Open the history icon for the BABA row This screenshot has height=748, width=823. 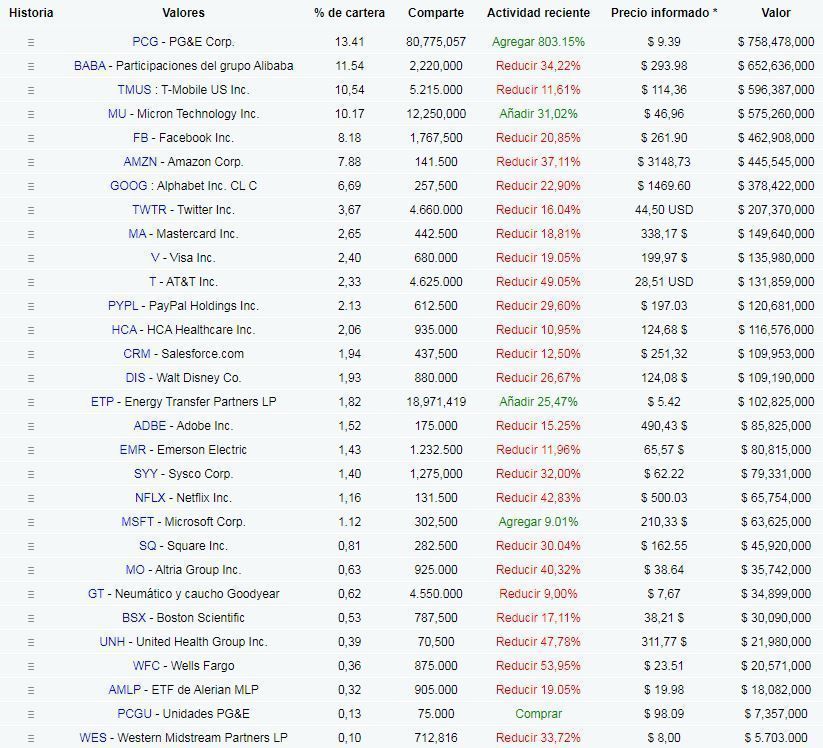tap(31, 67)
